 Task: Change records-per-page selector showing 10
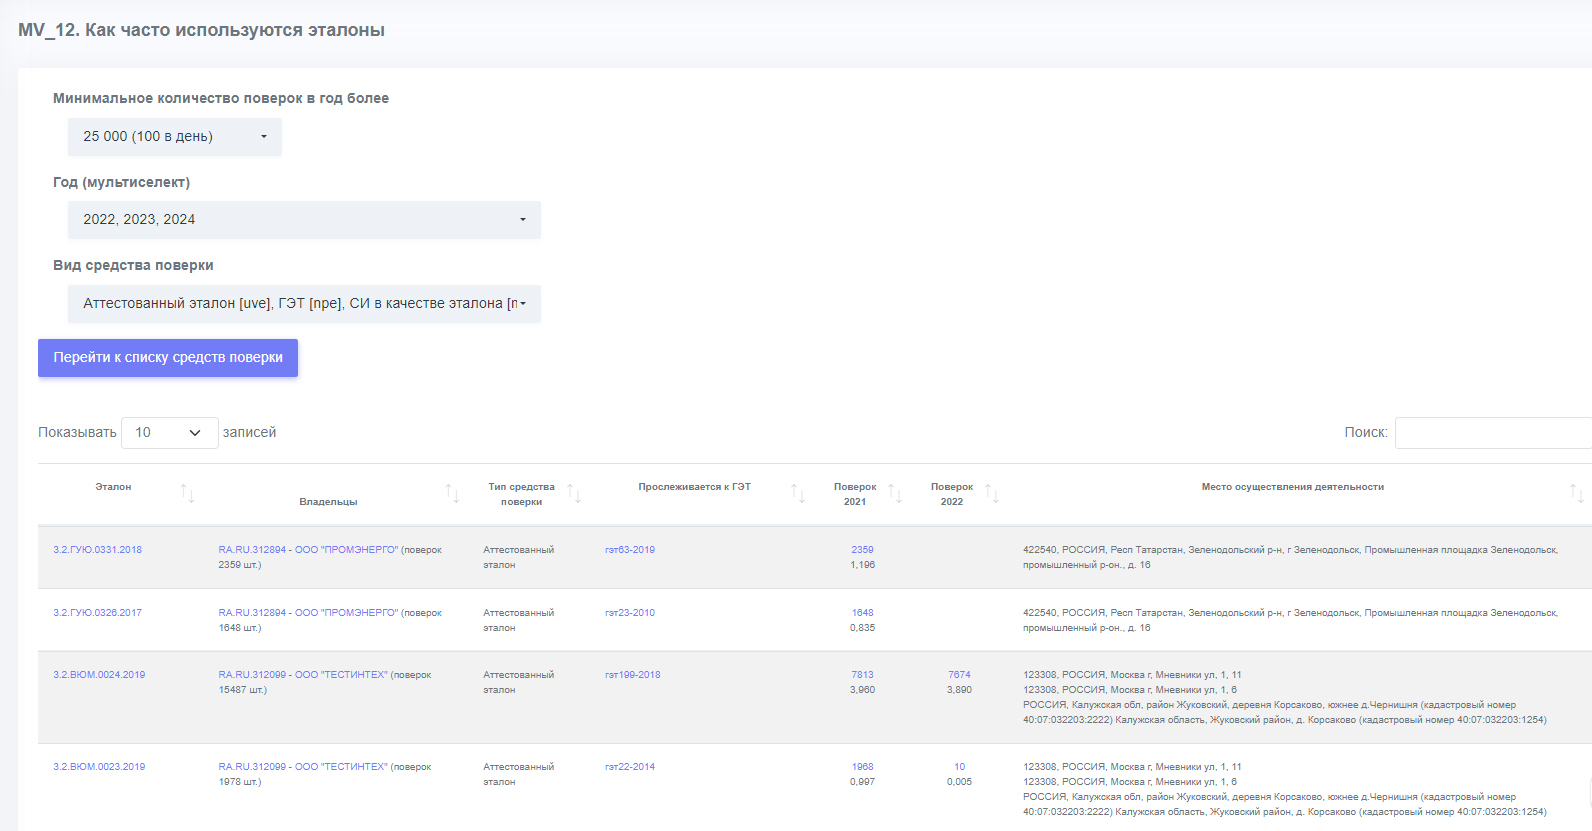click(x=169, y=433)
